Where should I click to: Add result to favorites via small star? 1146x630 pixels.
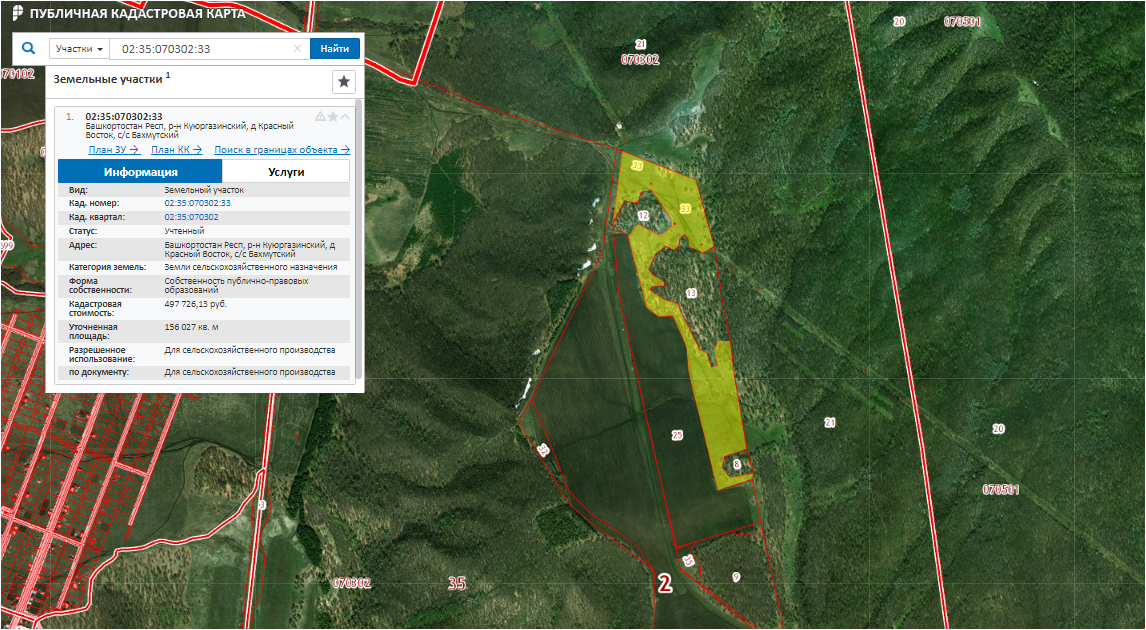tap(333, 117)
